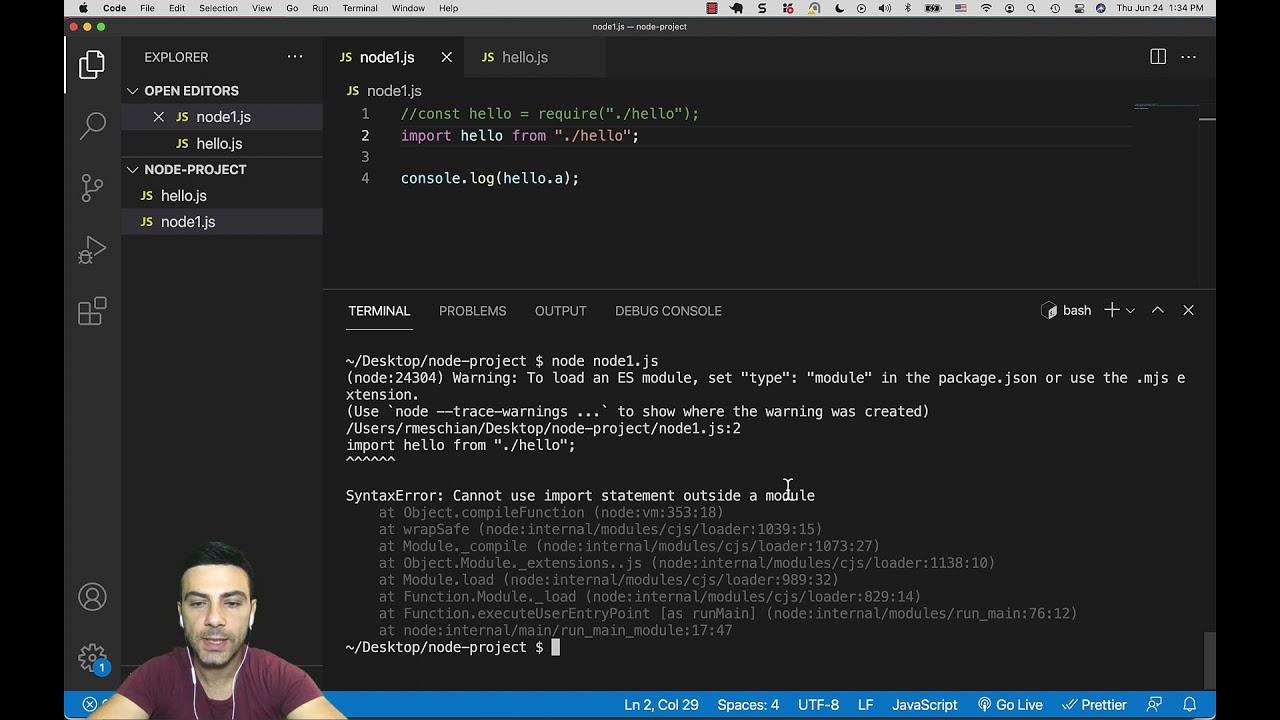Close node1.js in Open Editors list
This screenshot has width=1280, height=720.
pos(158,117)
